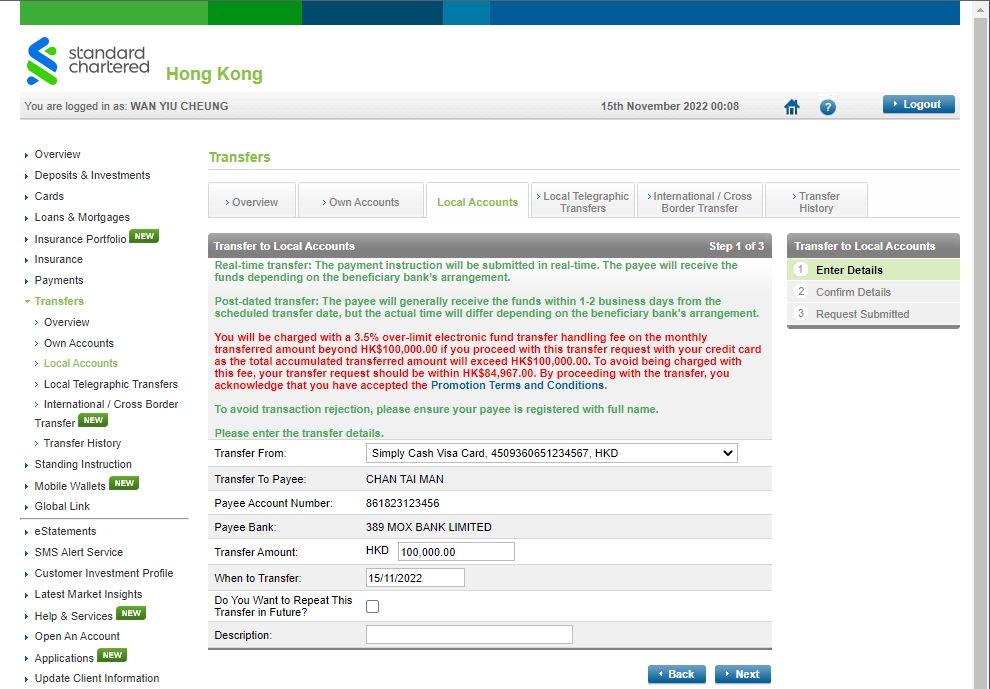This screenshot has height=689, width=990.
Task: Click the NEW badge beside Help & Services
Action: (x=131, y=613)
